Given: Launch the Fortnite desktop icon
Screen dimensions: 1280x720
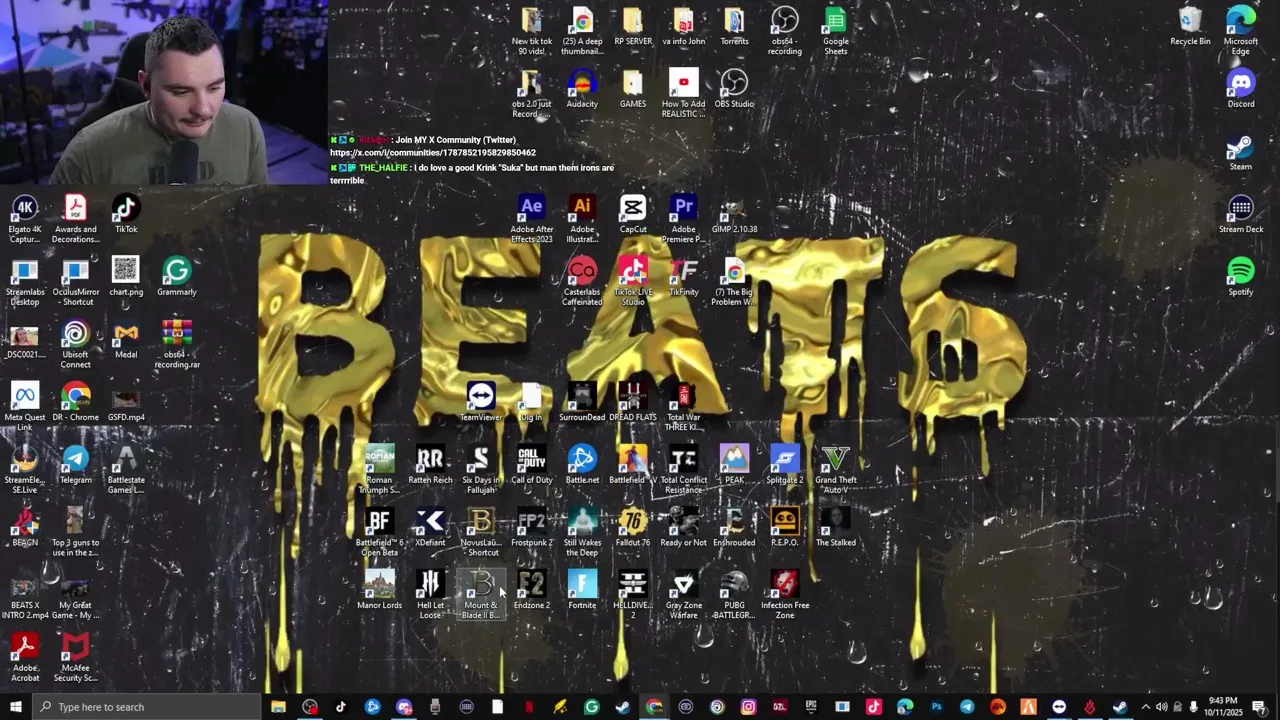Looking at the screenshot, I should (582, 590).
